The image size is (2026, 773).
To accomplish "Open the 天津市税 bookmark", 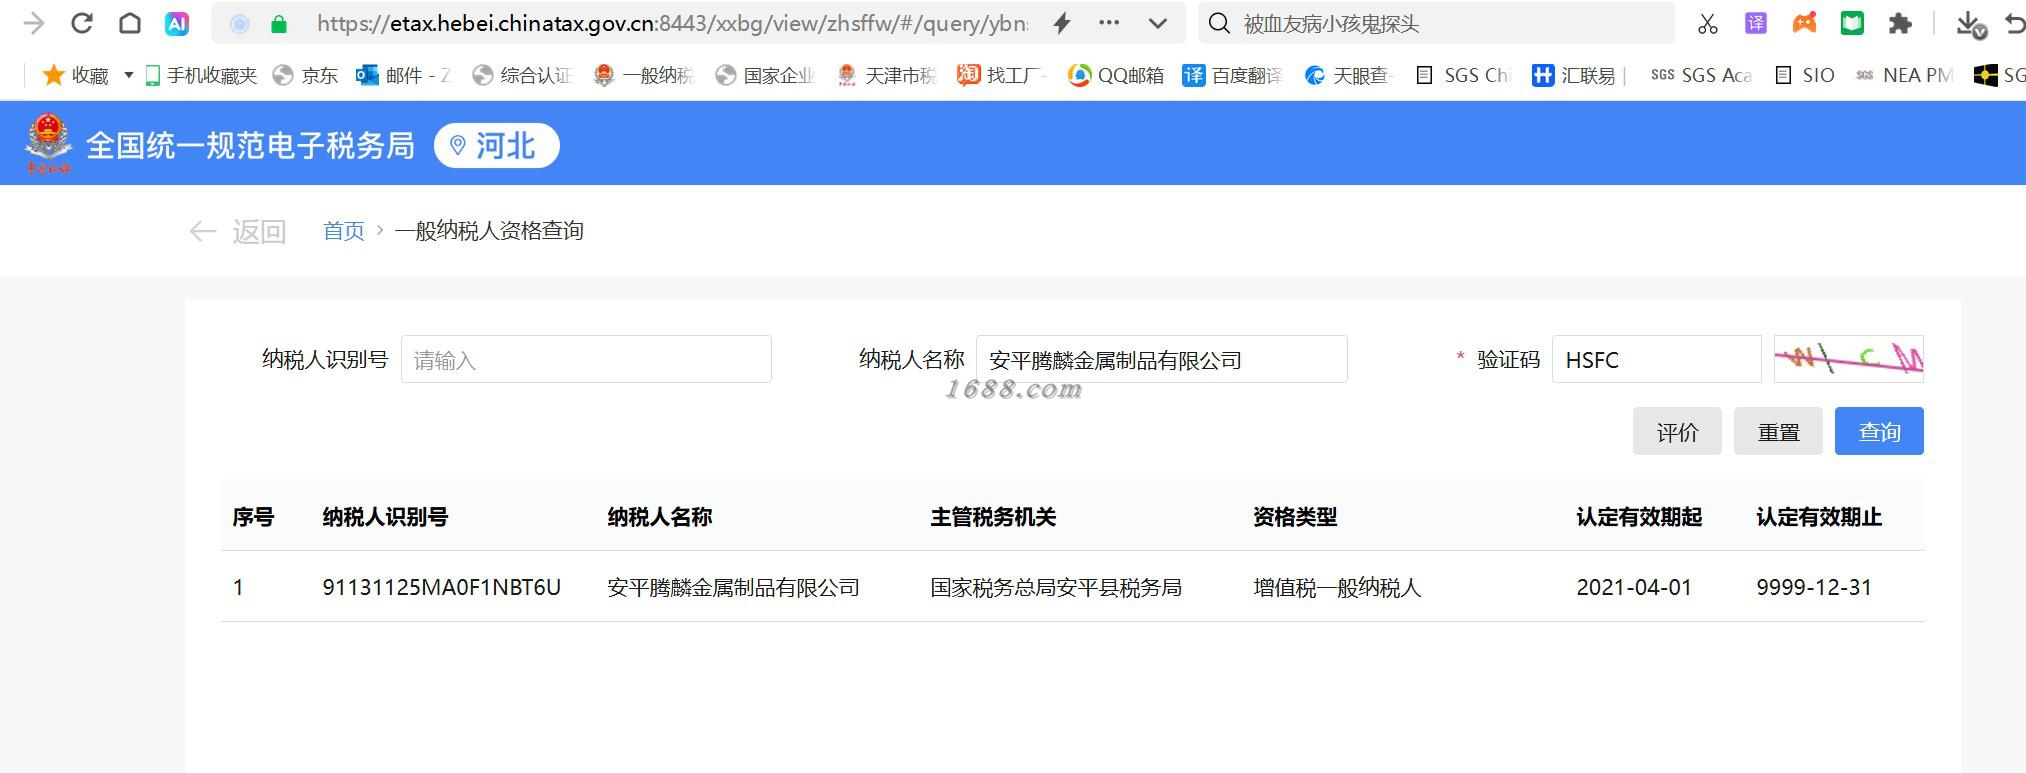I will click(x=886, y=75).
